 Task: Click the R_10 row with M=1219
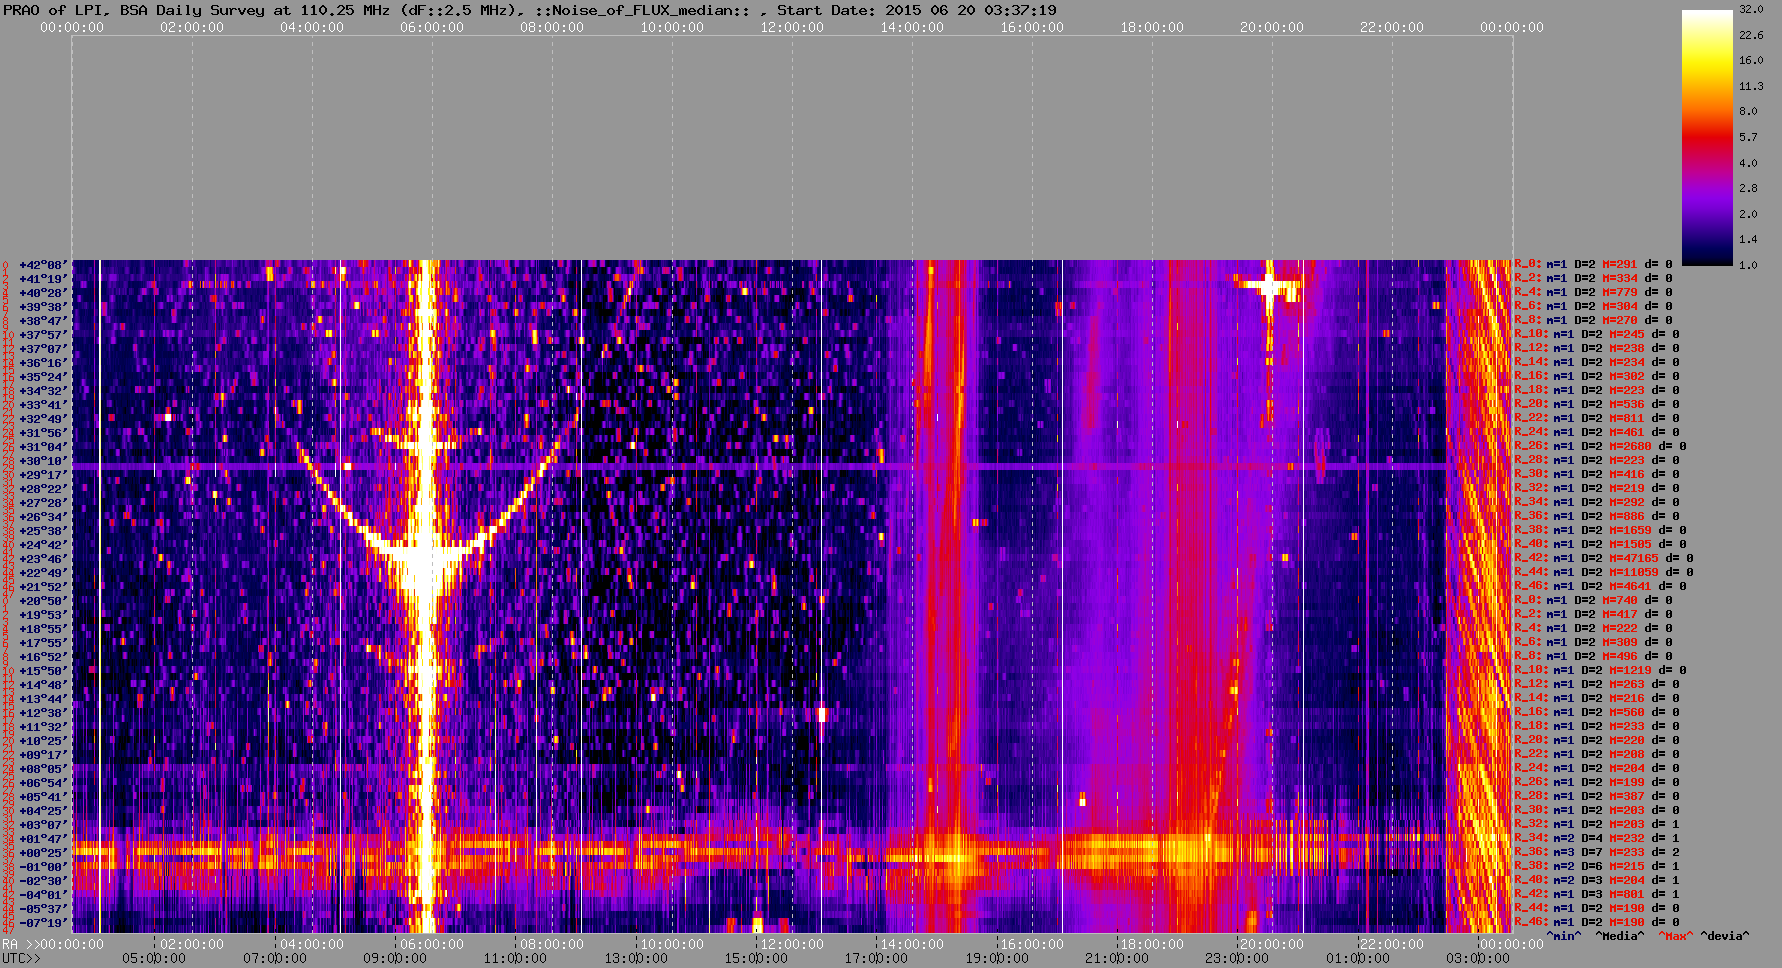[x=1600, y=671]
